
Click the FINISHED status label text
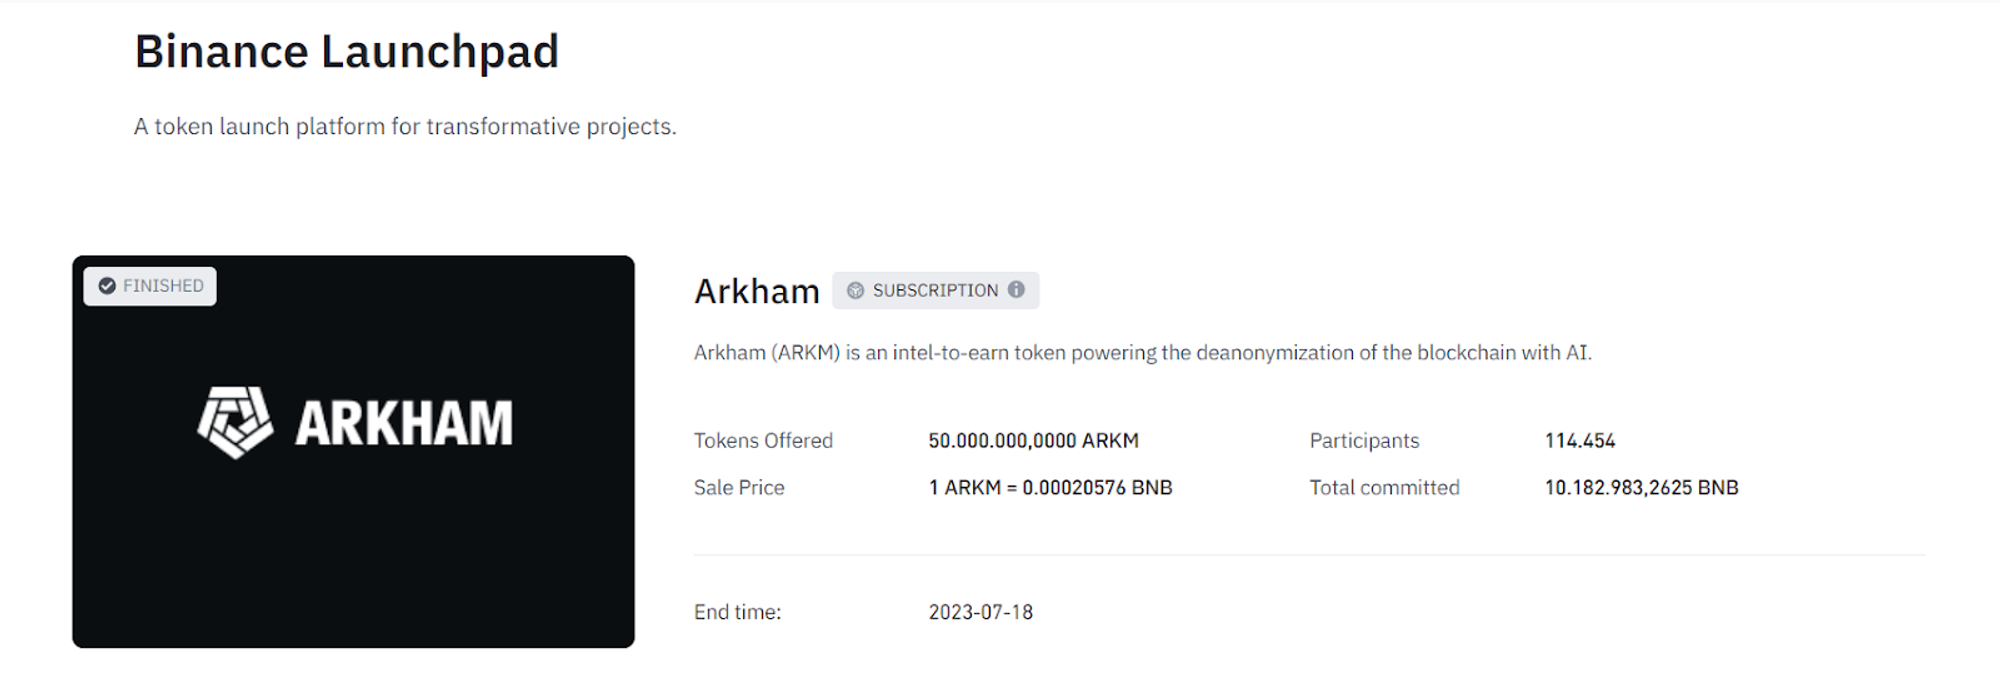(x=163, y=286)
